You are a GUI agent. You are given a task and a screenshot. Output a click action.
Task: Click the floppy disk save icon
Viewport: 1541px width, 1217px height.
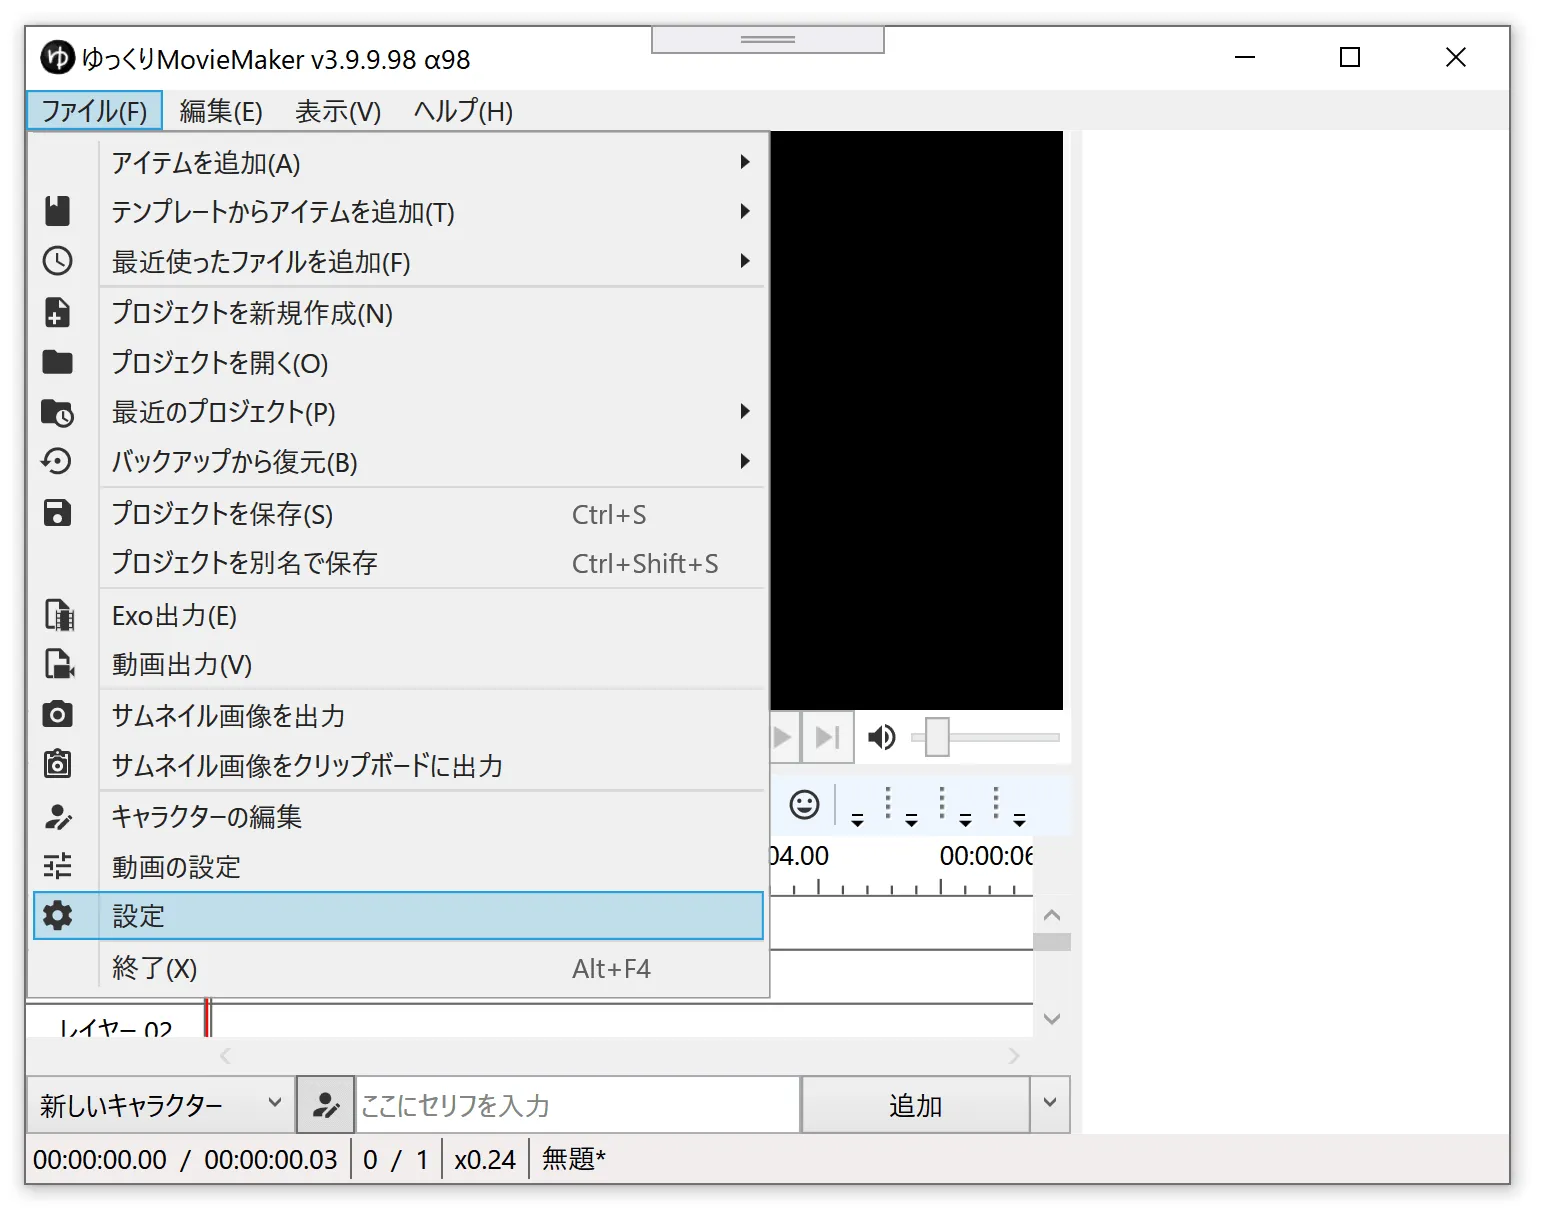(58, 513)
